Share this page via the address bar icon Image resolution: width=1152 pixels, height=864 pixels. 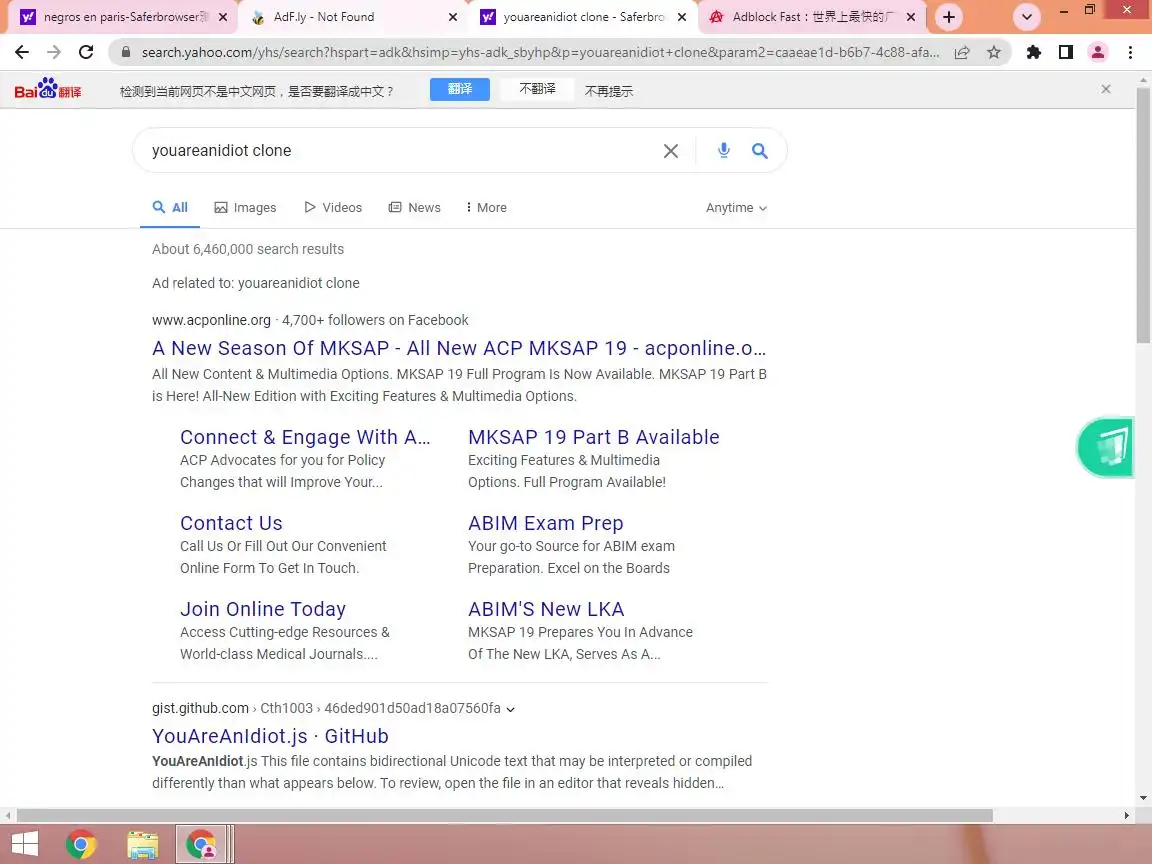[962, 52]
